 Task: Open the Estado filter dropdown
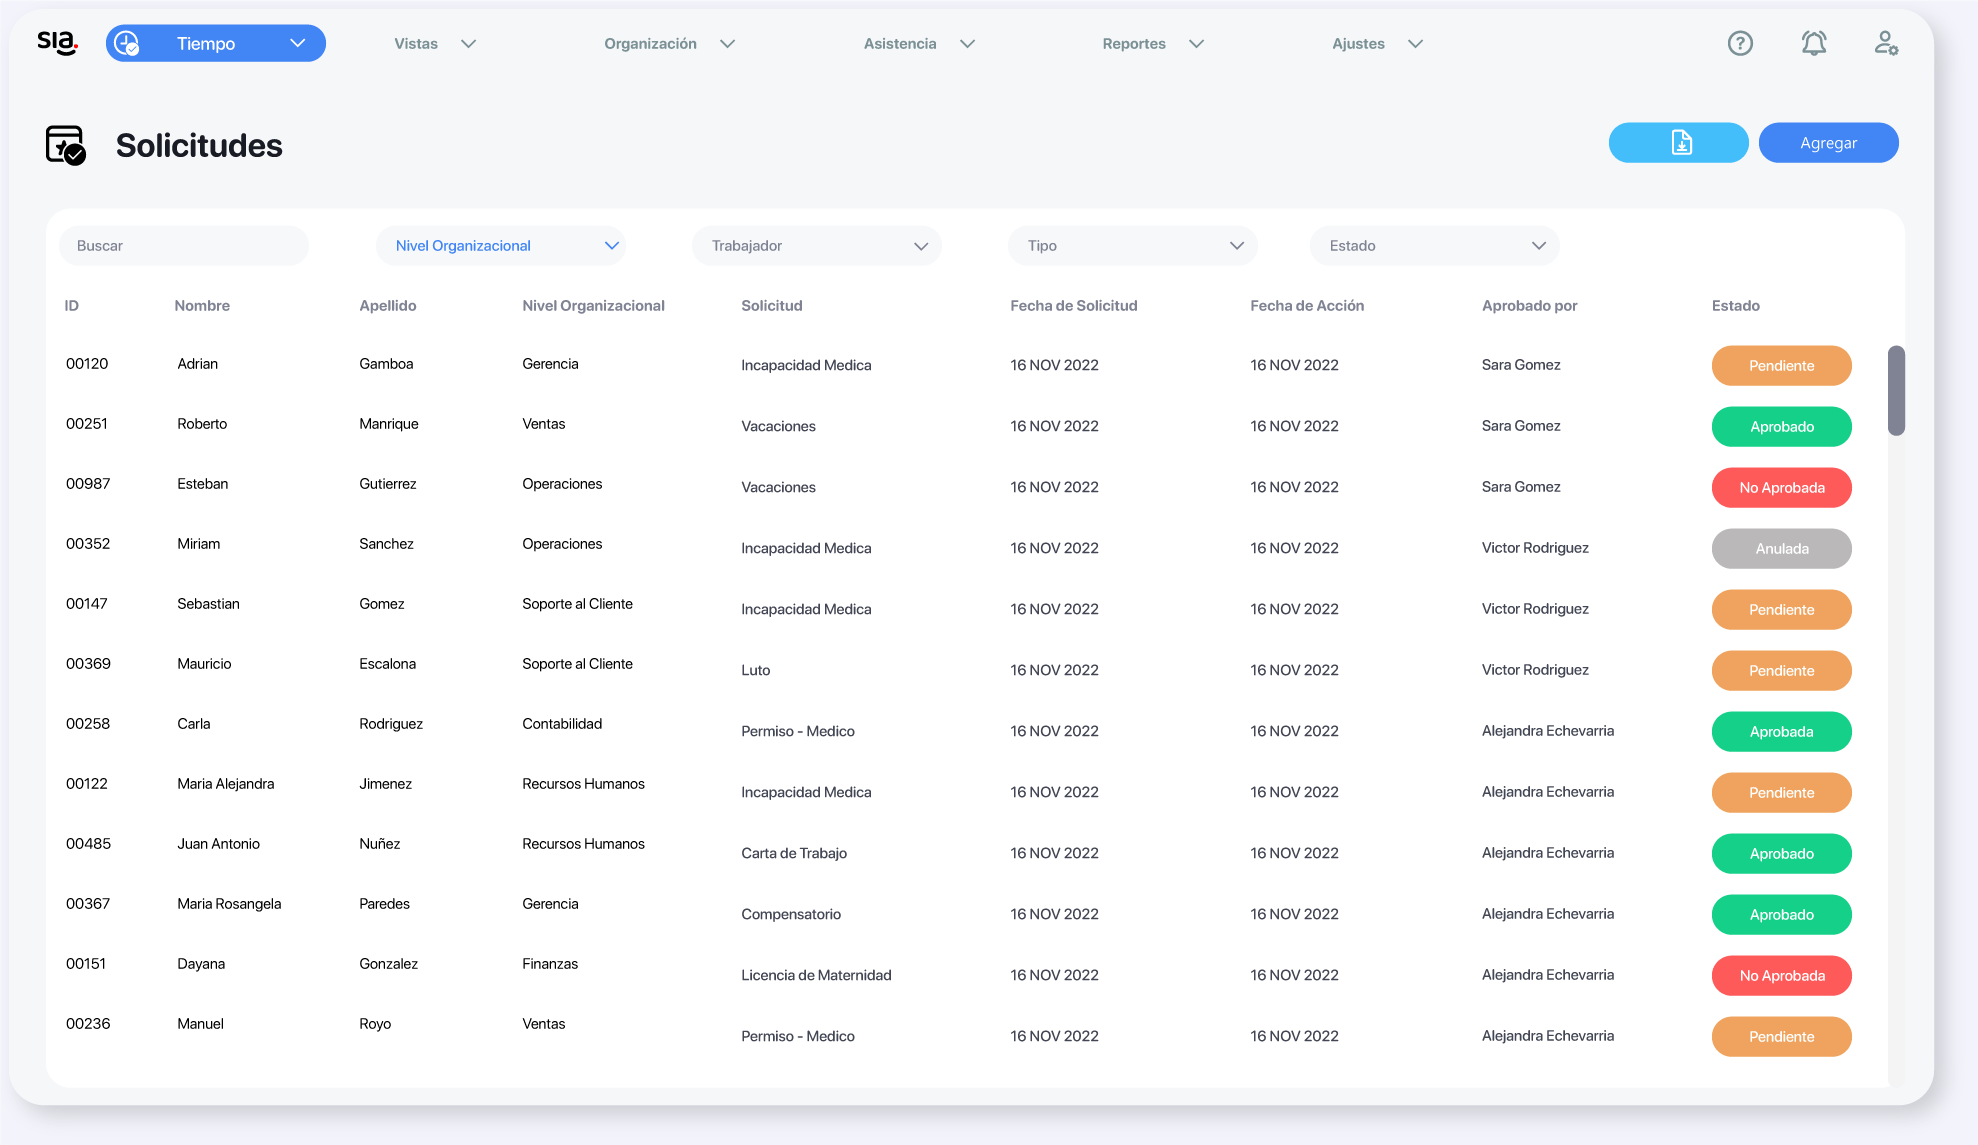pyautogui.click(x=1434, y=246)
